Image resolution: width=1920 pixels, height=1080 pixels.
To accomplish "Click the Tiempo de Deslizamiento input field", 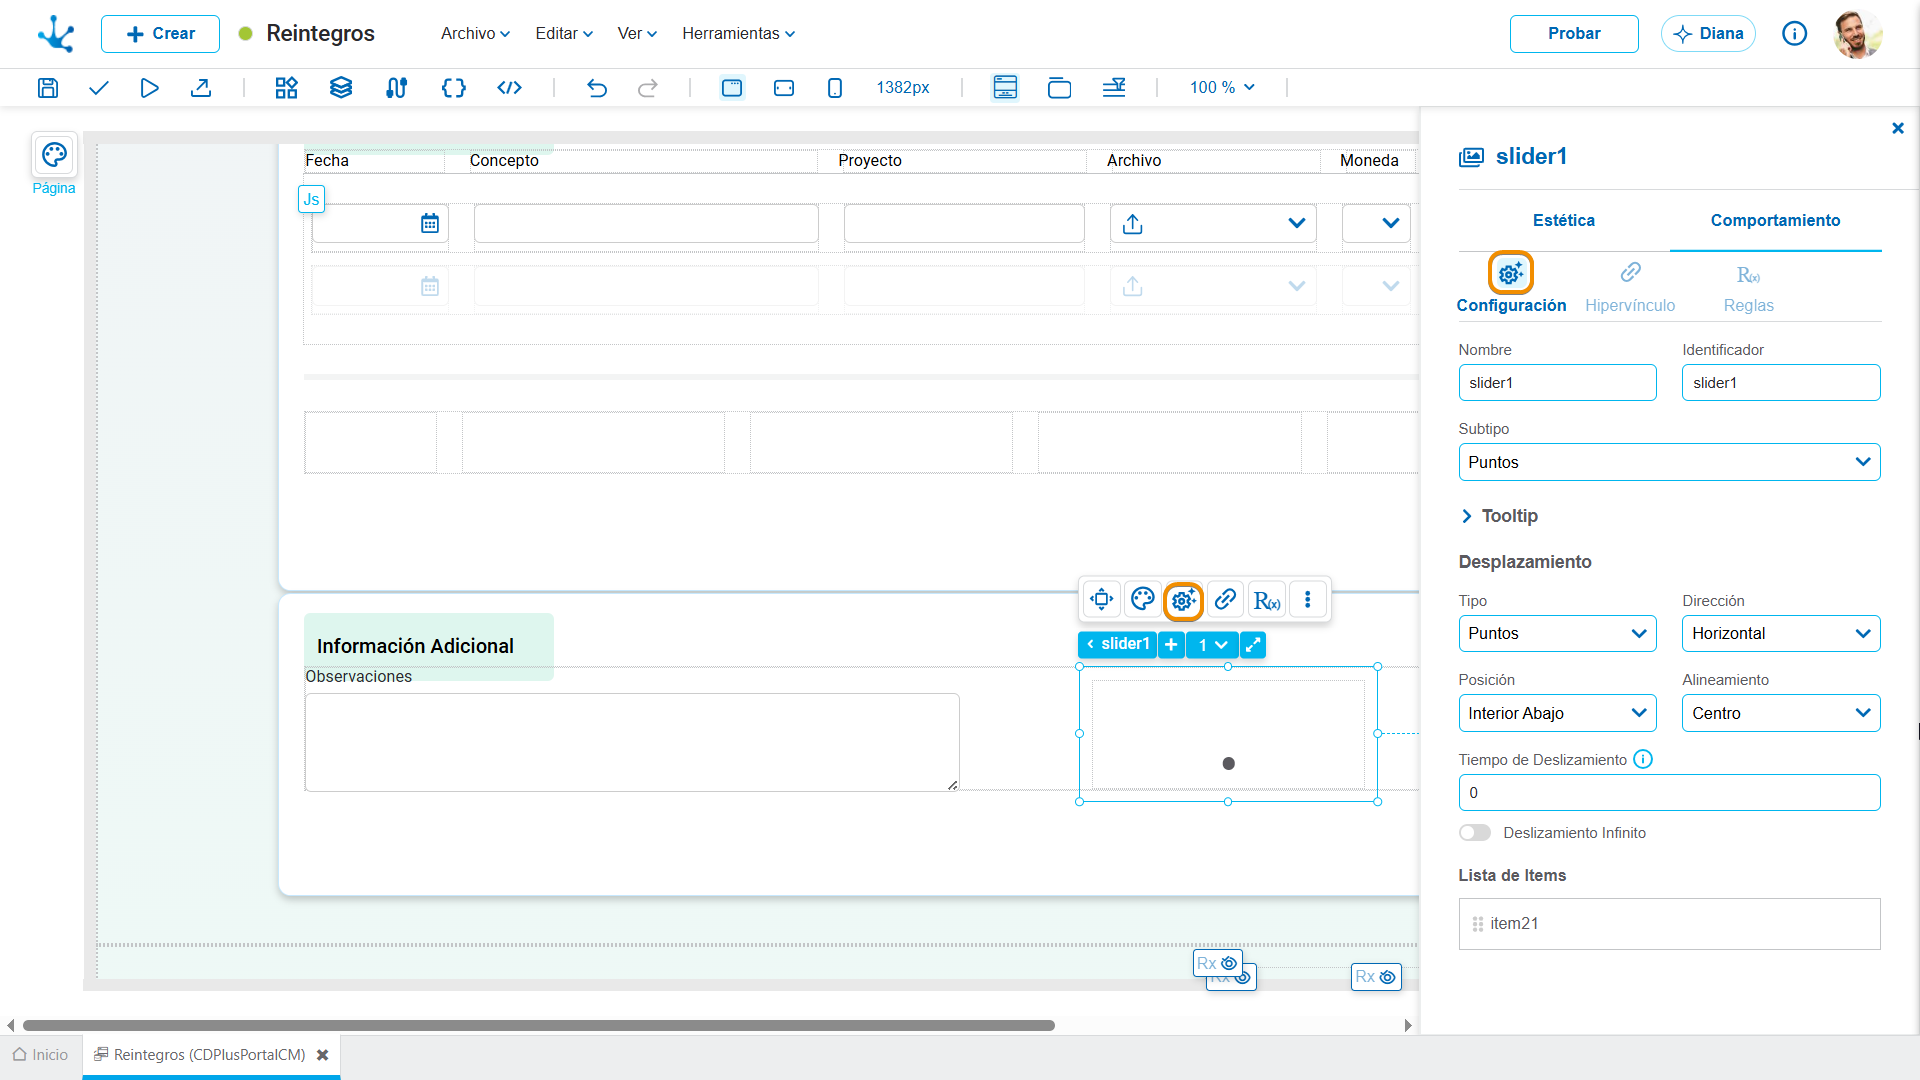I will tap(1669, 792).
